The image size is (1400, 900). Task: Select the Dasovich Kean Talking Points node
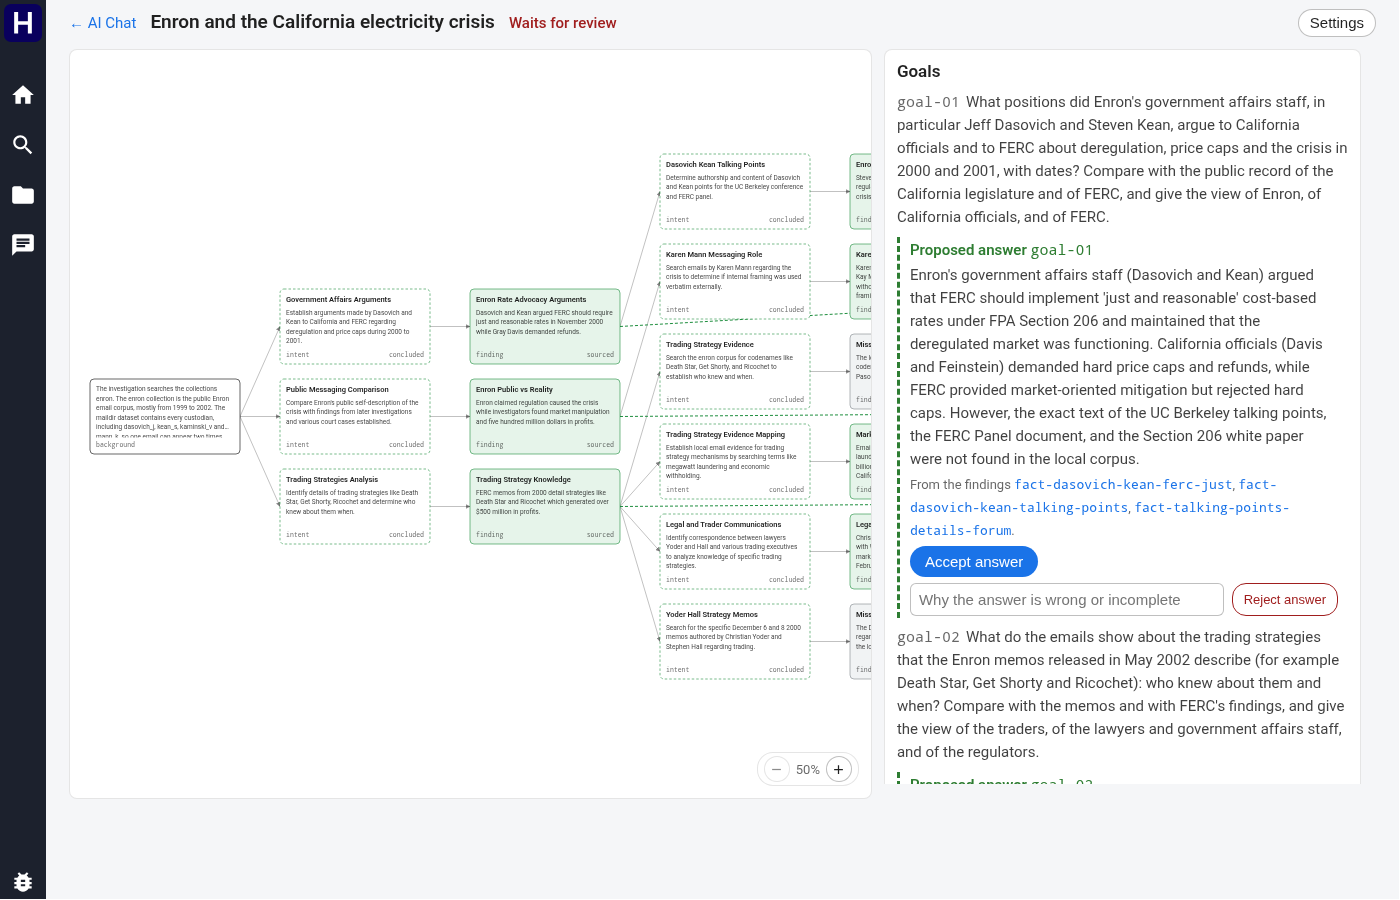coord(735,192)
